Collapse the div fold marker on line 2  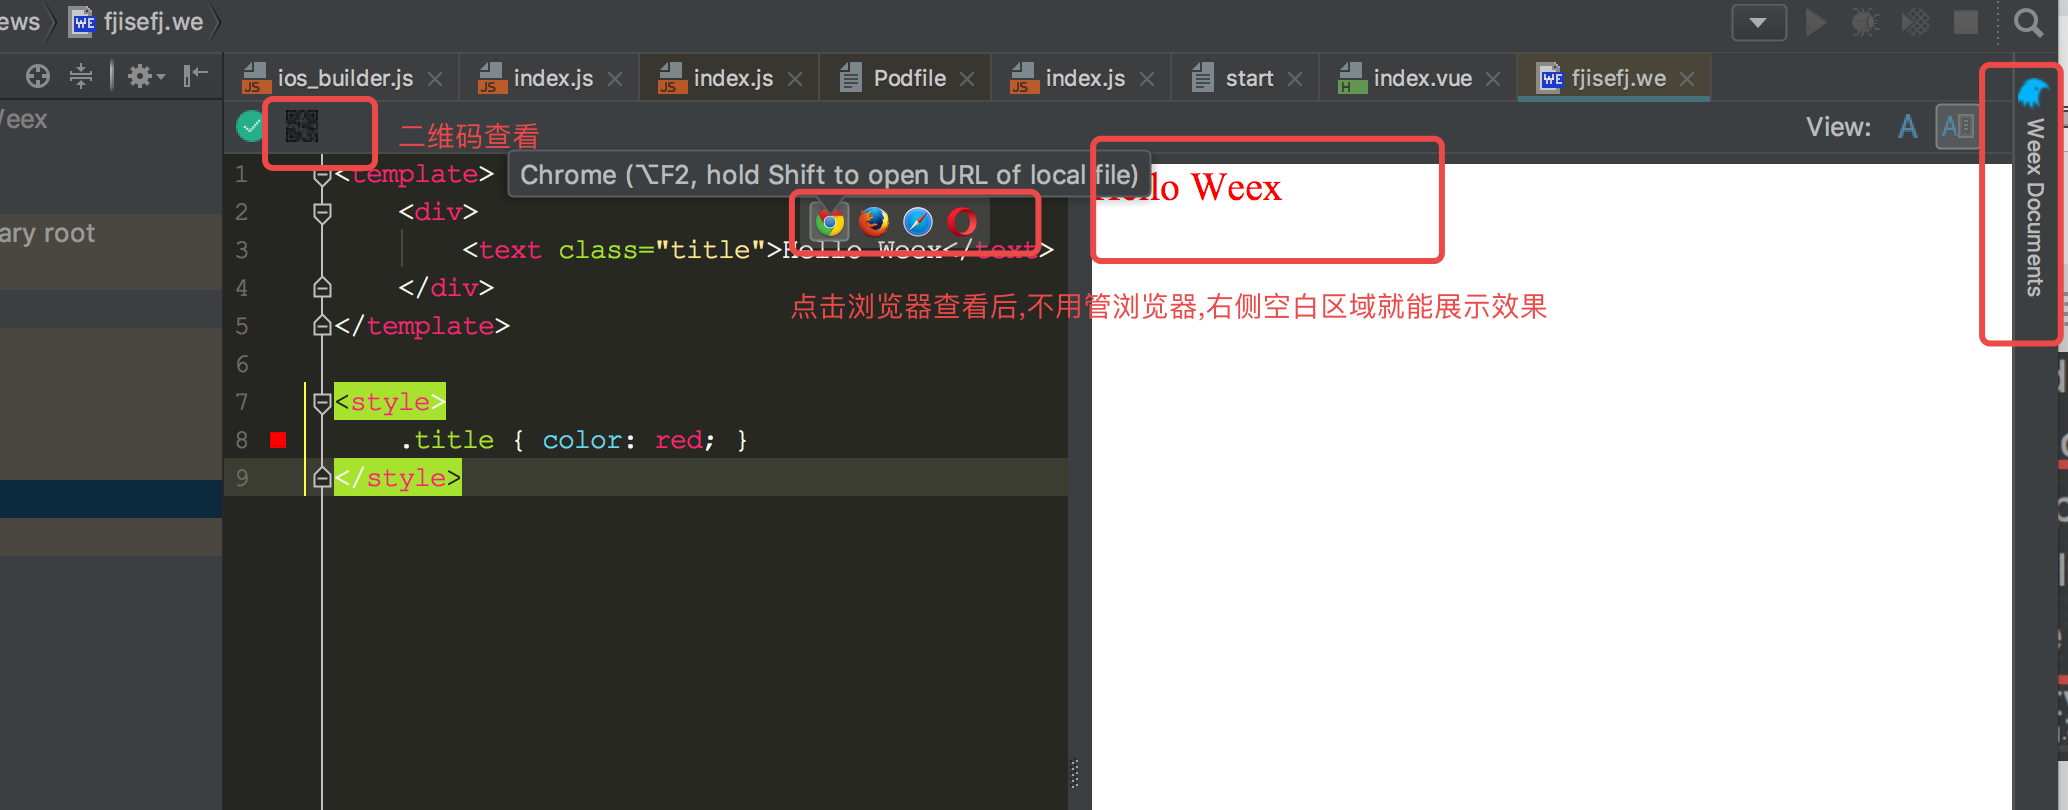point(322,212)
